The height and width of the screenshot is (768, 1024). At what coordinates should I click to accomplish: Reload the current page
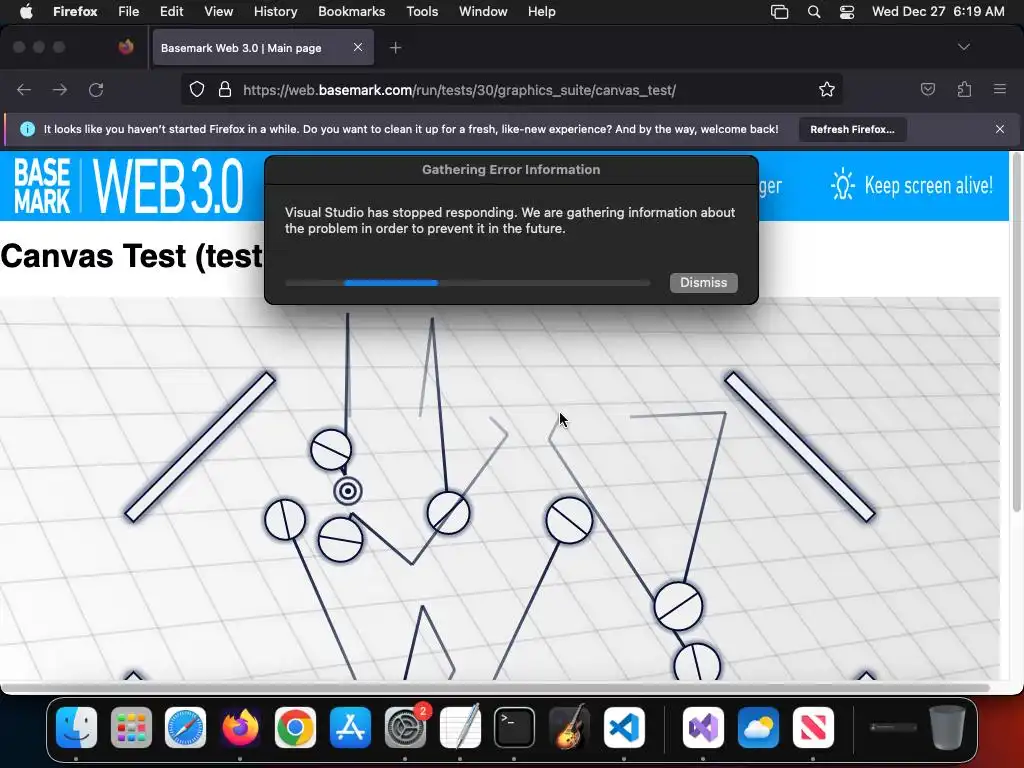(x=96, y=89)
